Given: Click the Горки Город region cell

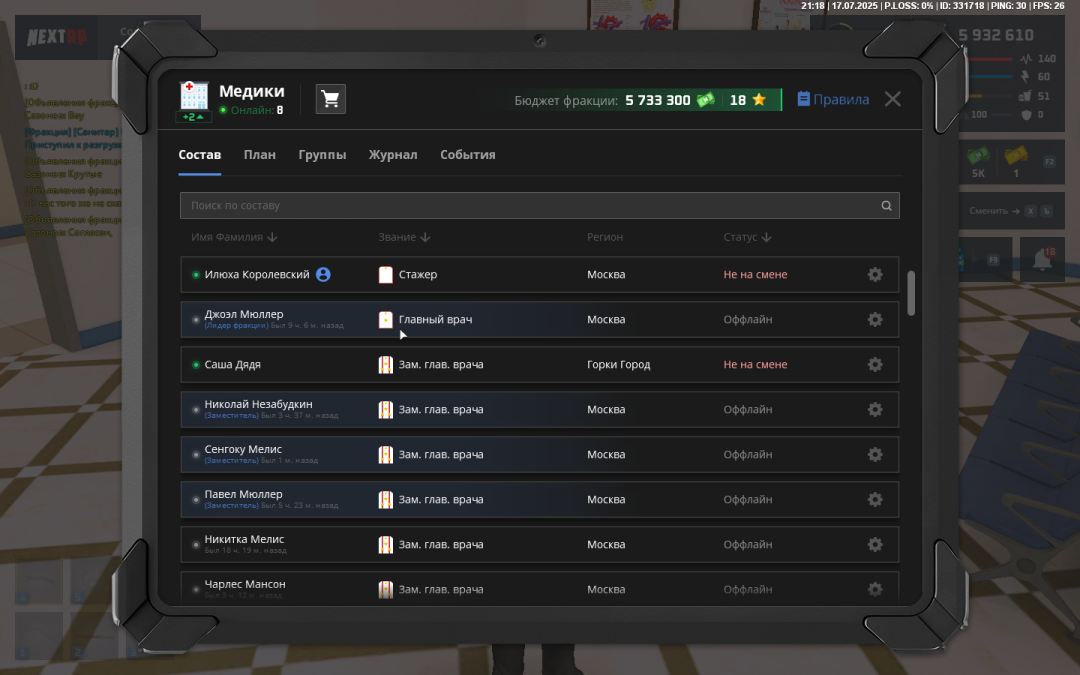Looking at the screenshot, I should pyautogui.click(x=619, y=364).
